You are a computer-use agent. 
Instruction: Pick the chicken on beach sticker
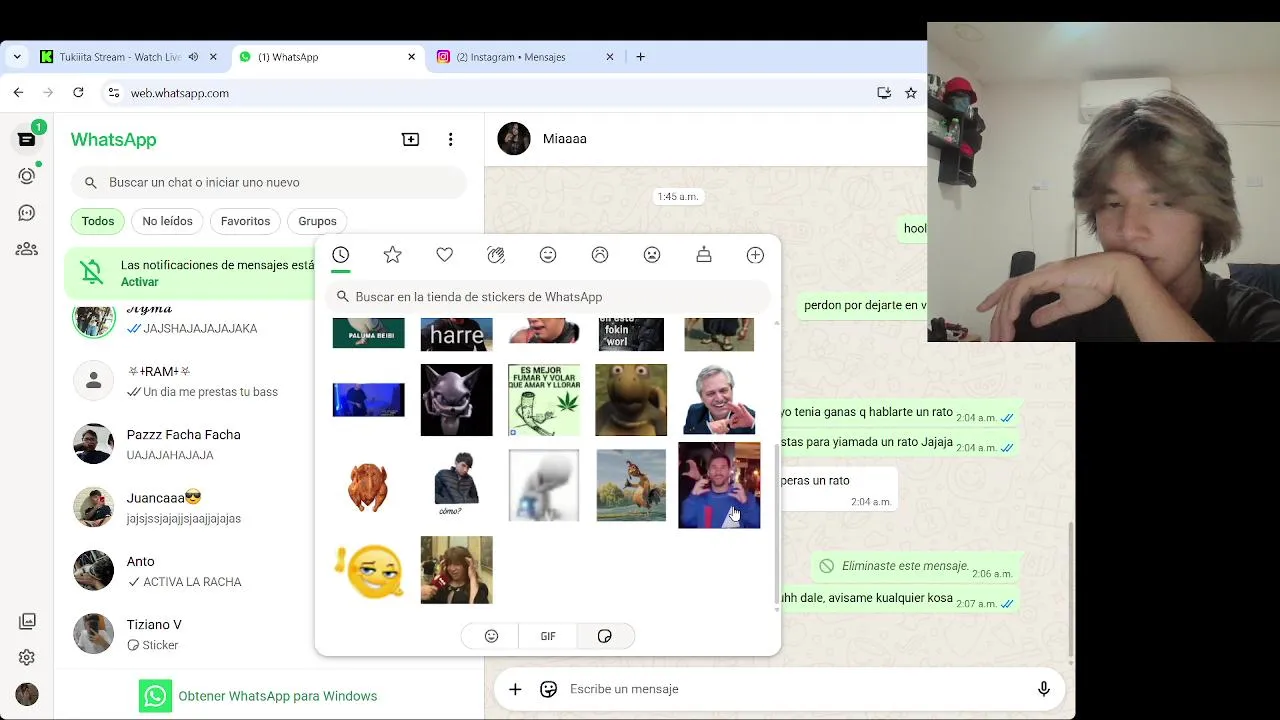631,486
